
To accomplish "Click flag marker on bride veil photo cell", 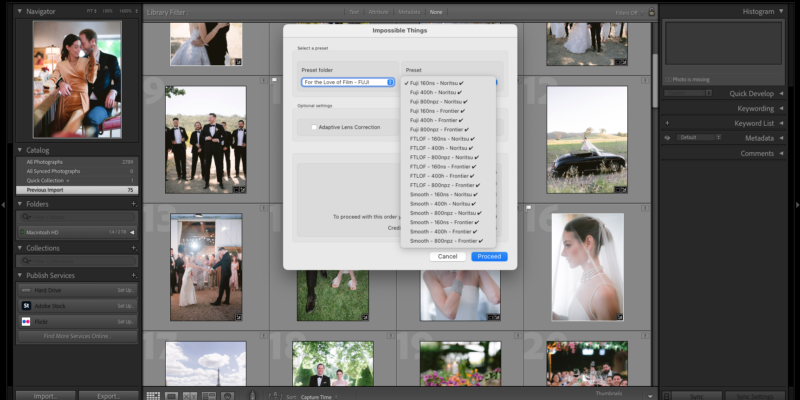I will click(529, 208).
